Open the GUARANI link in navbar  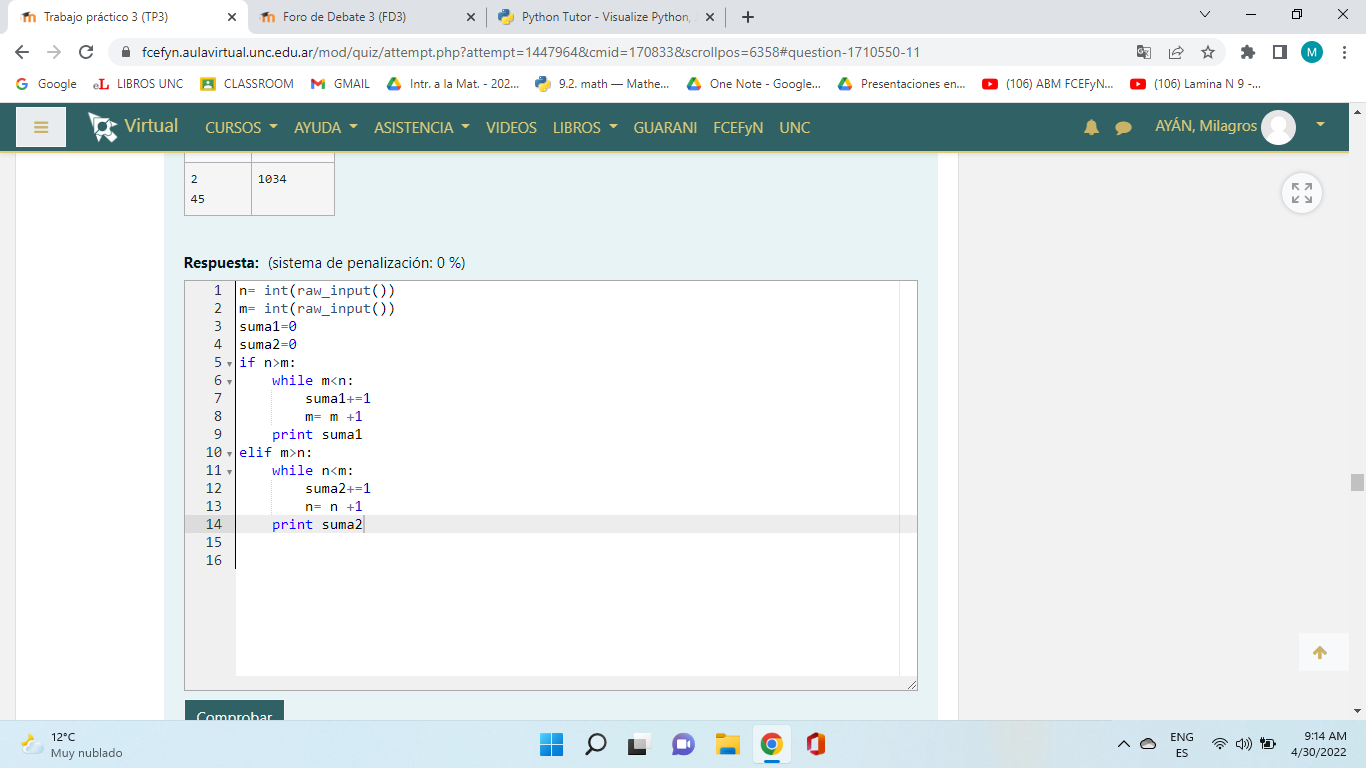click(665, 128)
